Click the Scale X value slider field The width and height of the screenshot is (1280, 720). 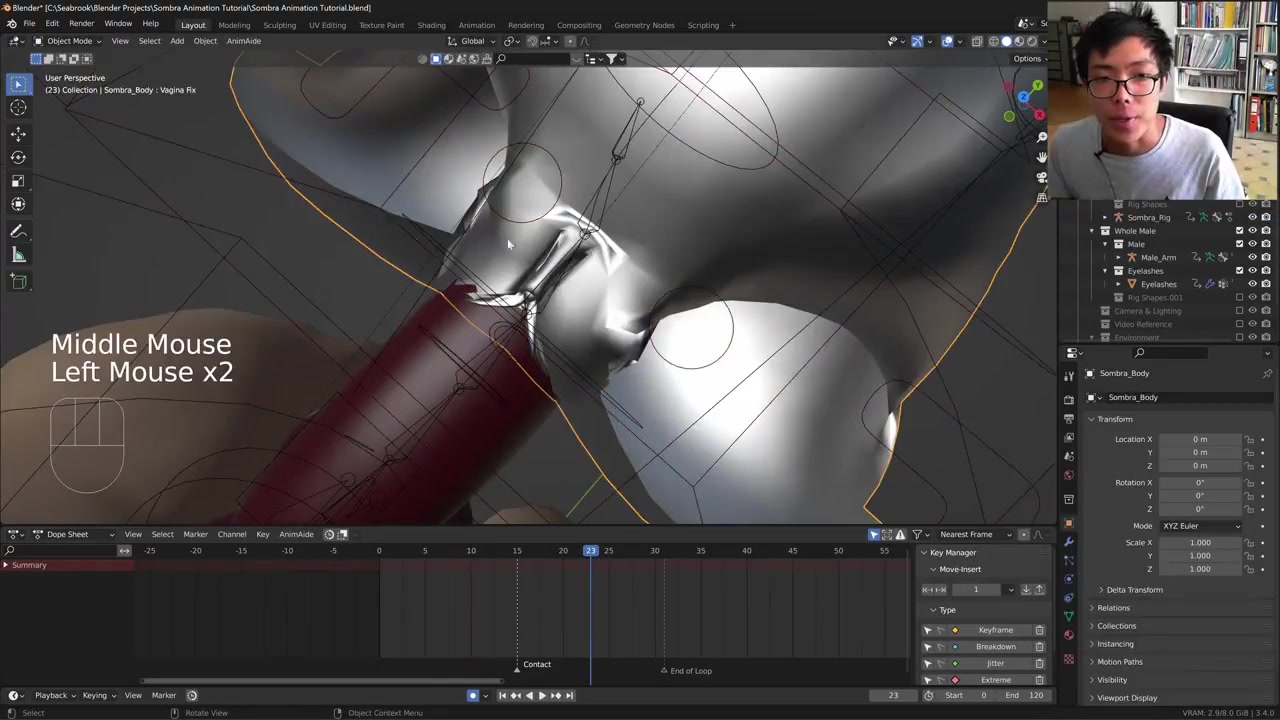tap(1199, 543)
